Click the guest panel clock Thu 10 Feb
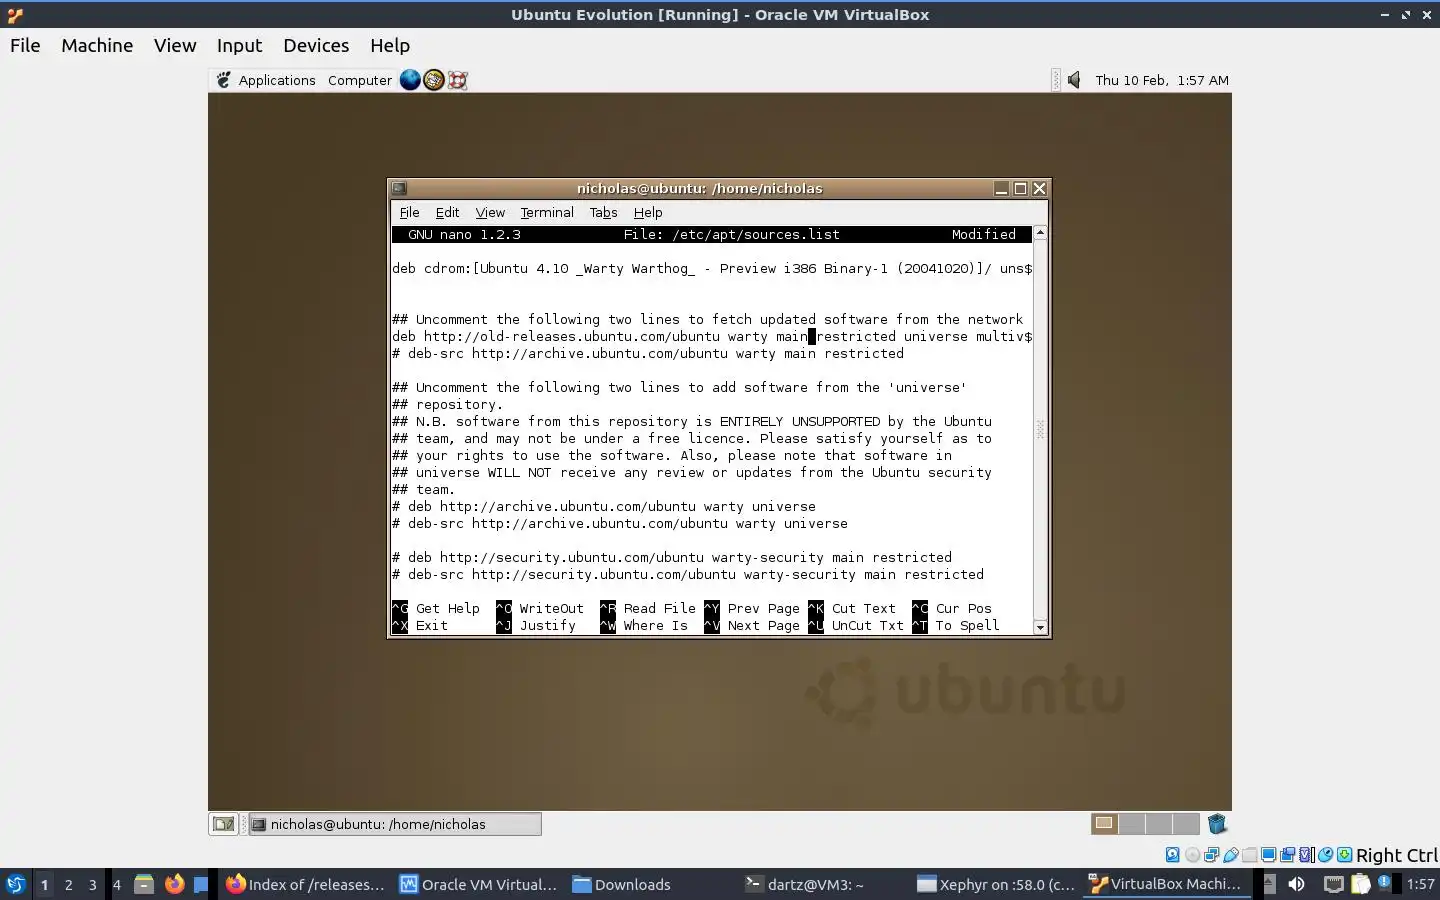The image size is (1440, 900). click(1162, 80)
